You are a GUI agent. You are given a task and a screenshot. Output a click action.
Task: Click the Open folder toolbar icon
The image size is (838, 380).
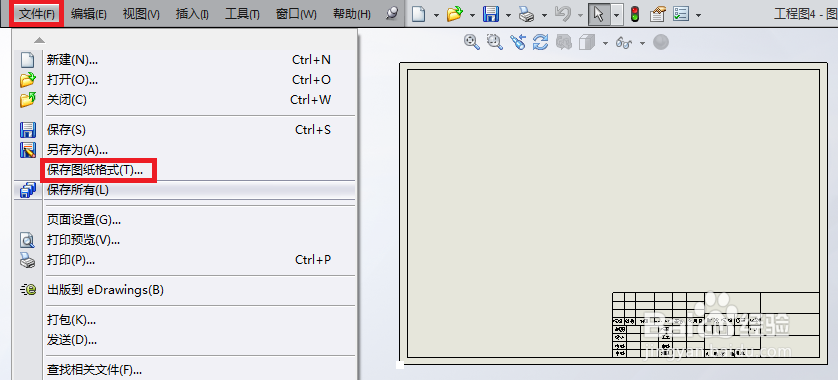[454, 14]
